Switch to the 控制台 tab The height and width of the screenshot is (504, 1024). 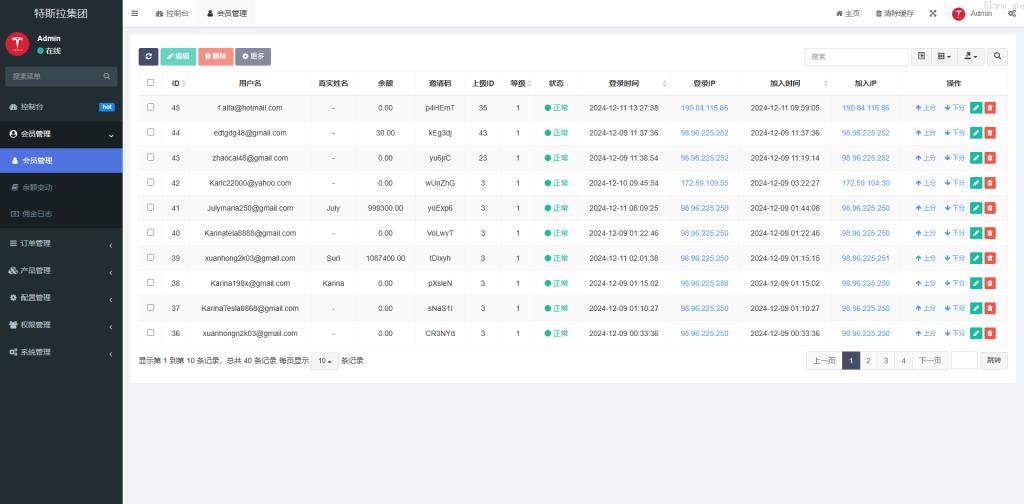172,14
